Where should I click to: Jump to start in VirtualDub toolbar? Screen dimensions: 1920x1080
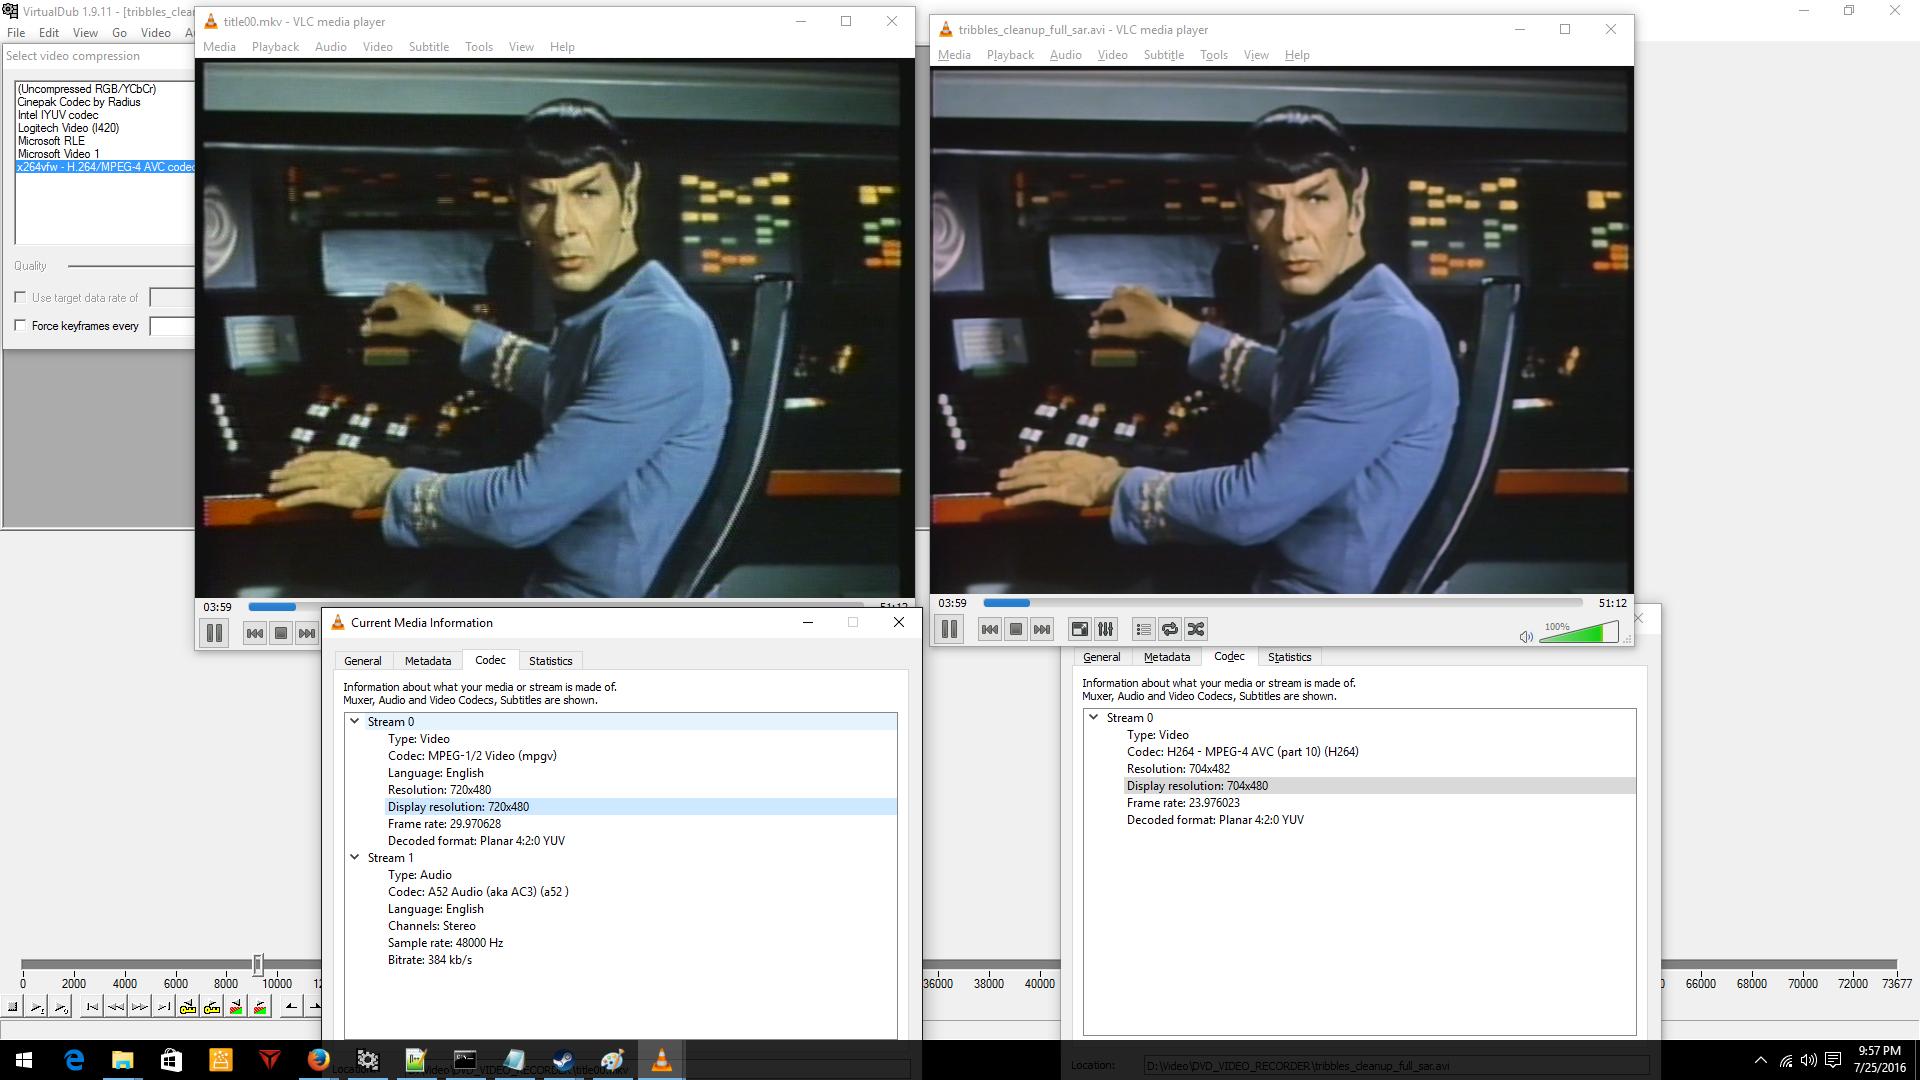click(92, 1007)
